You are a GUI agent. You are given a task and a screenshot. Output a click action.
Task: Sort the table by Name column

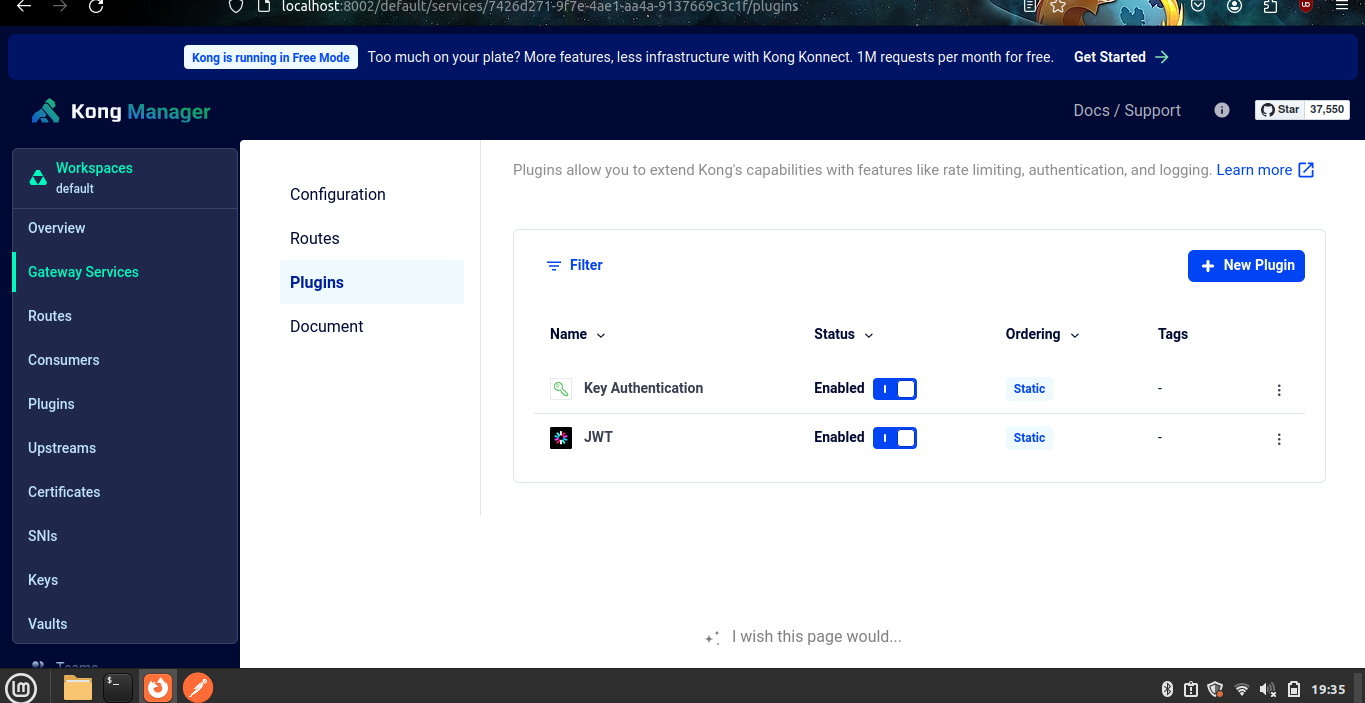[x=578, y=334]
